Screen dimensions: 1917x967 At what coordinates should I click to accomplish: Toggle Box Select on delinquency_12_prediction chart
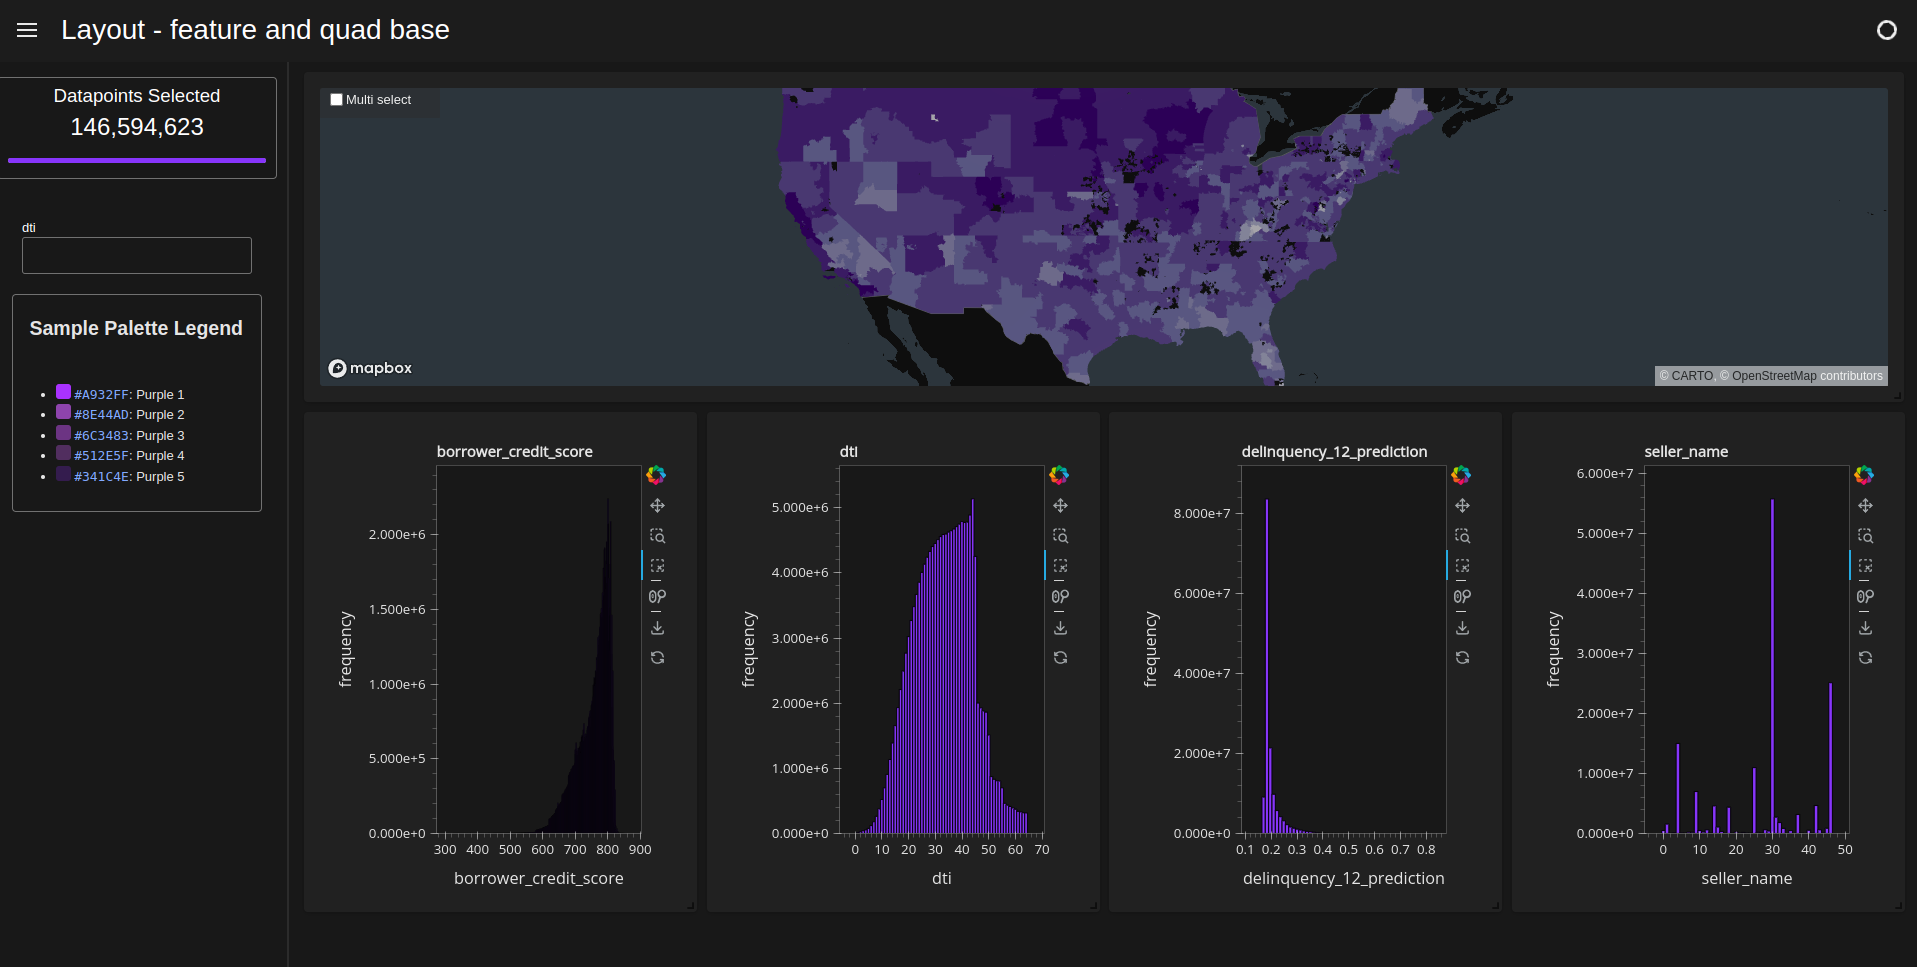point(1462,566)
